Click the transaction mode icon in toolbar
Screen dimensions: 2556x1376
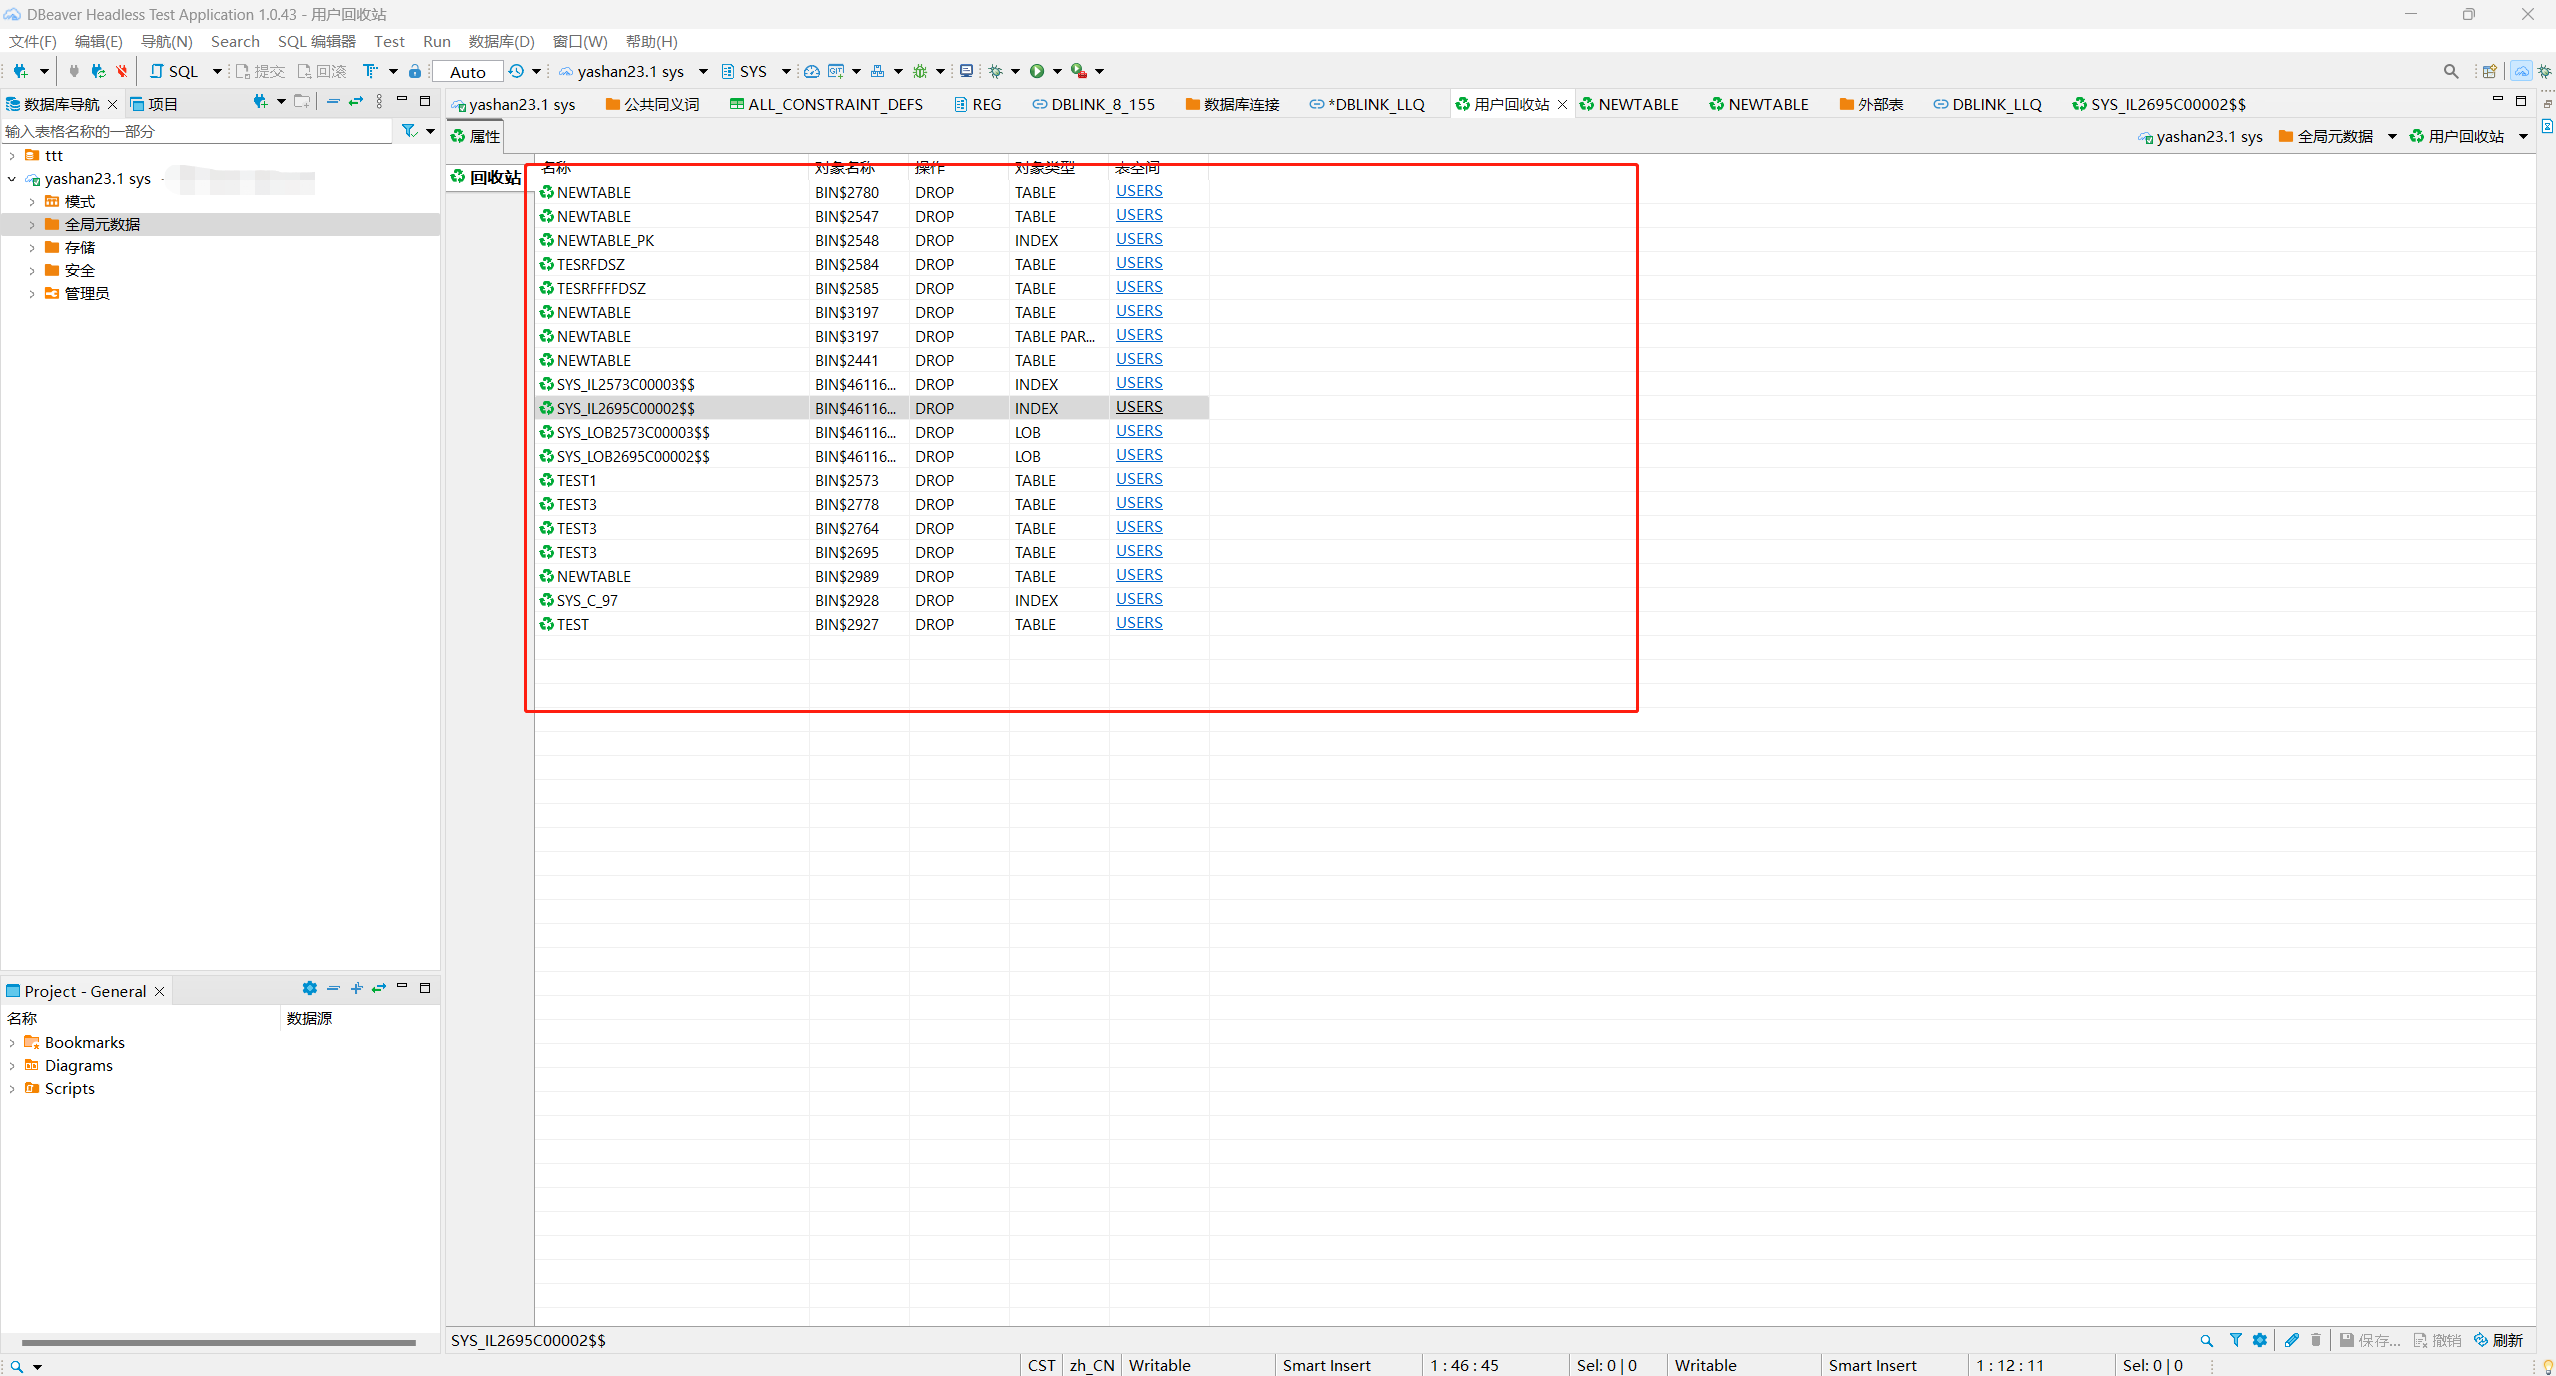pyautogui.click(x=371, y=71)
